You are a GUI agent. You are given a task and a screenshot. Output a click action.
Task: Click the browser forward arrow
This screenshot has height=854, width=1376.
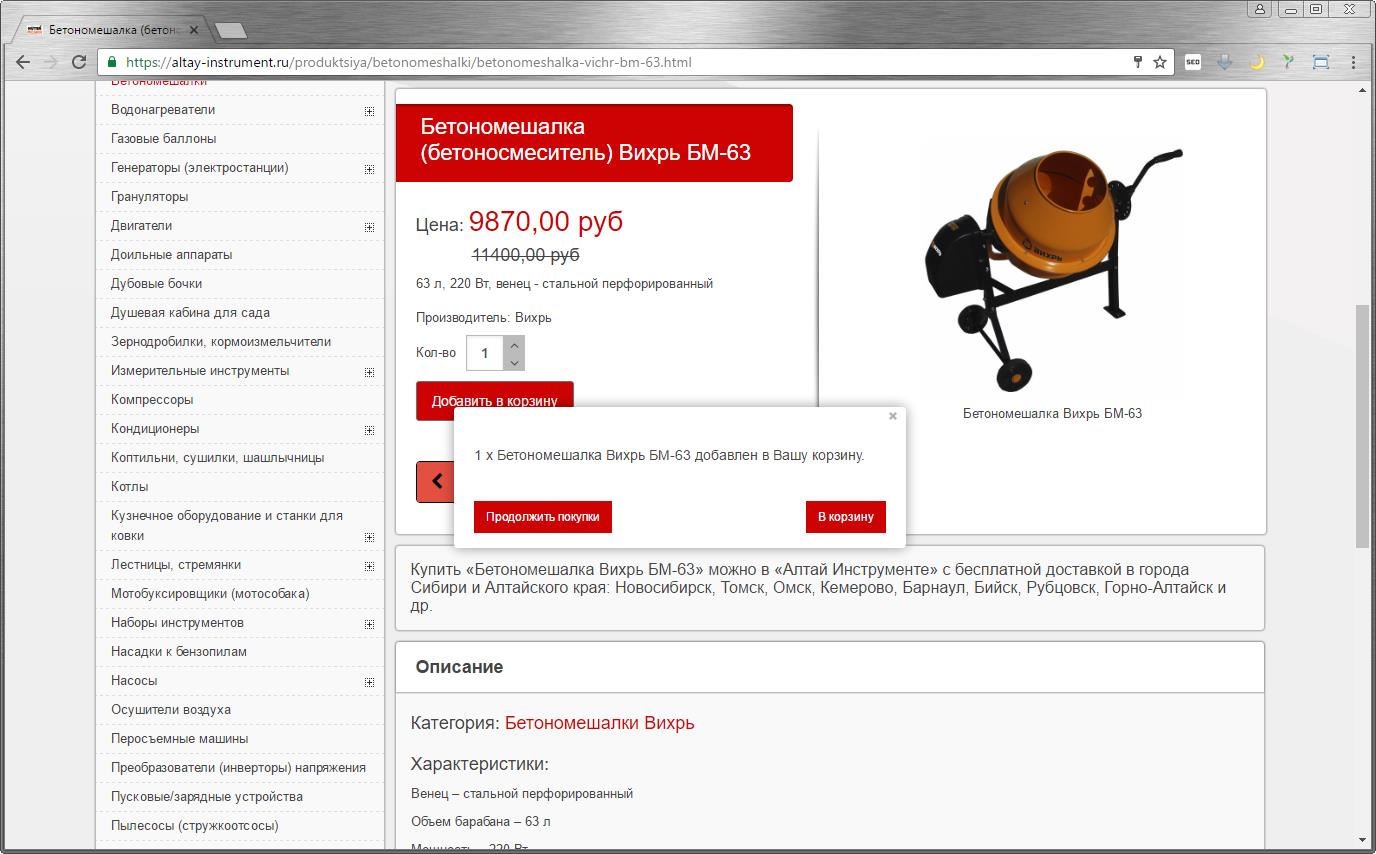[x=51, y=62]
